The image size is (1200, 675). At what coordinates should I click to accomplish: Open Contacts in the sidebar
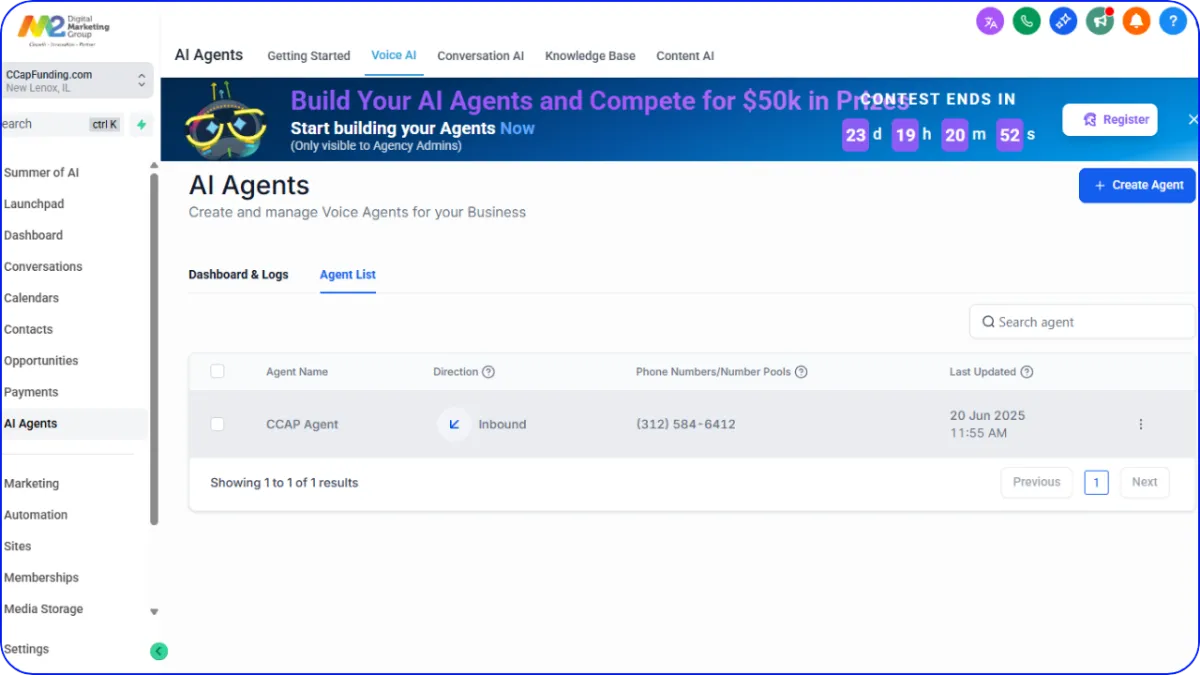(x=28, y=329)
